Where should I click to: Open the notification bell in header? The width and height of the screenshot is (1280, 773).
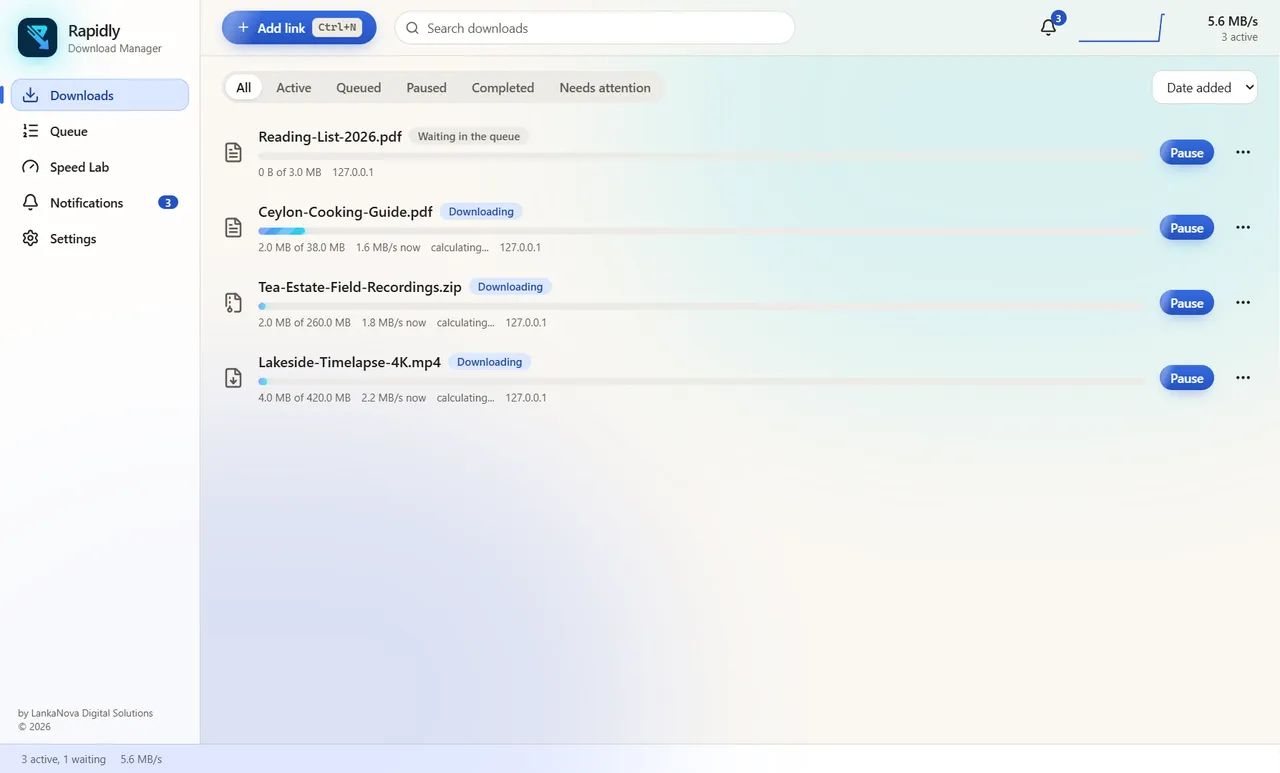(1048, 28)
